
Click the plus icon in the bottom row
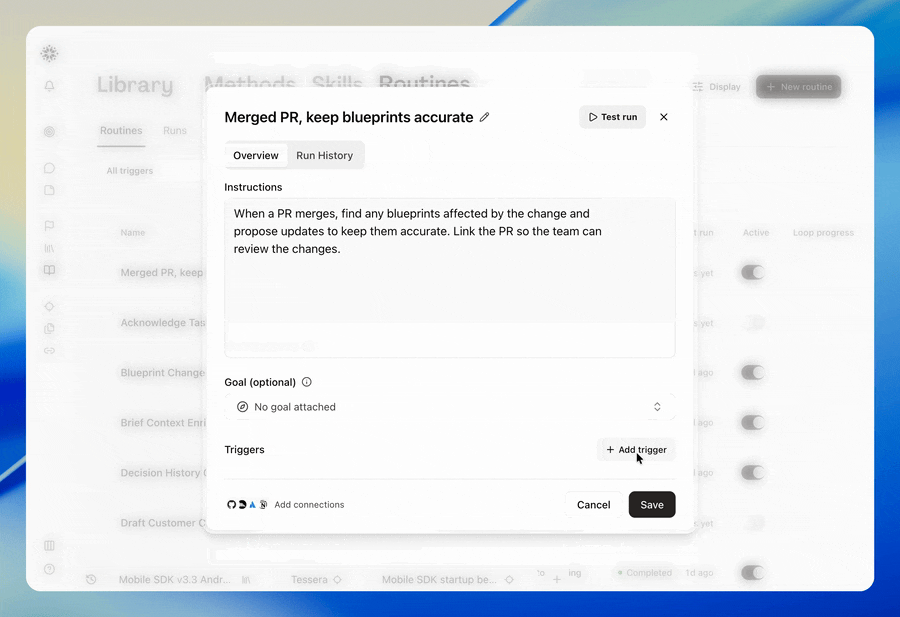(557, 580)
